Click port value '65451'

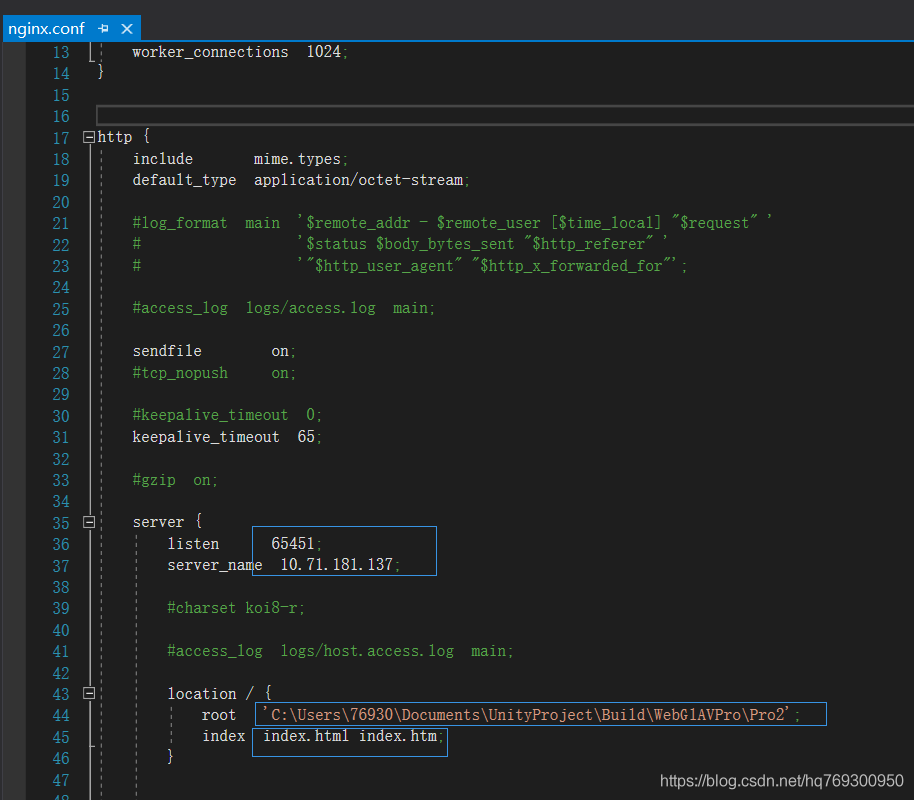tap(293, 543)
